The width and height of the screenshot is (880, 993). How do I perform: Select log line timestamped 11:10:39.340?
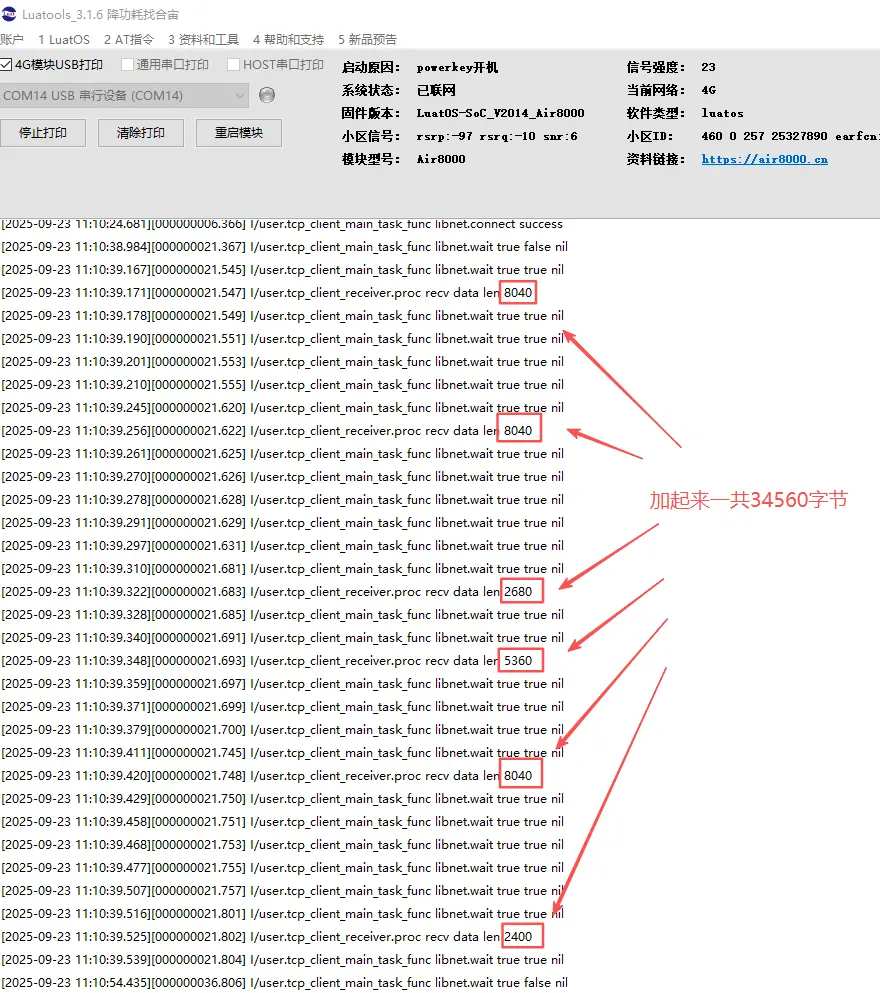click(x=282, y=638)
